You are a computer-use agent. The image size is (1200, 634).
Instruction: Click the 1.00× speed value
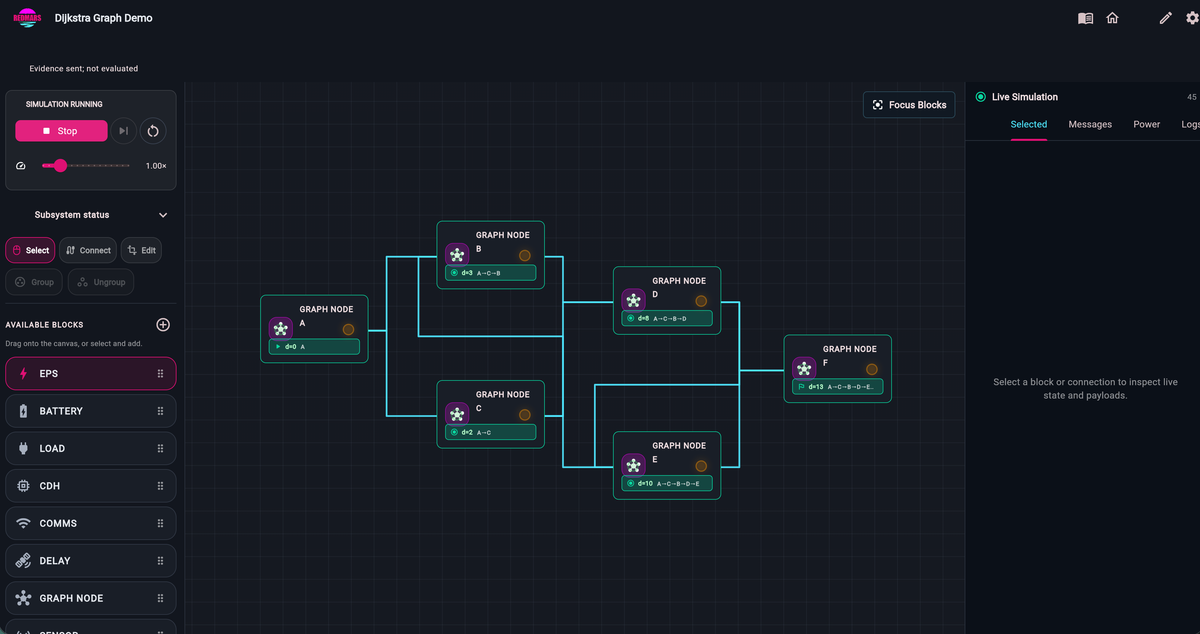click(156, 166)
